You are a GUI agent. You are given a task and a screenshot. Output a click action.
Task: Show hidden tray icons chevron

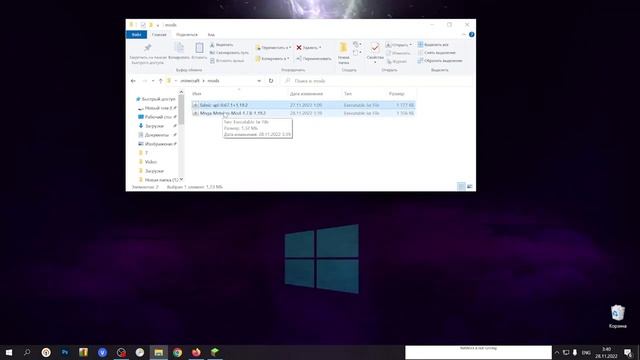coord(556,352)
